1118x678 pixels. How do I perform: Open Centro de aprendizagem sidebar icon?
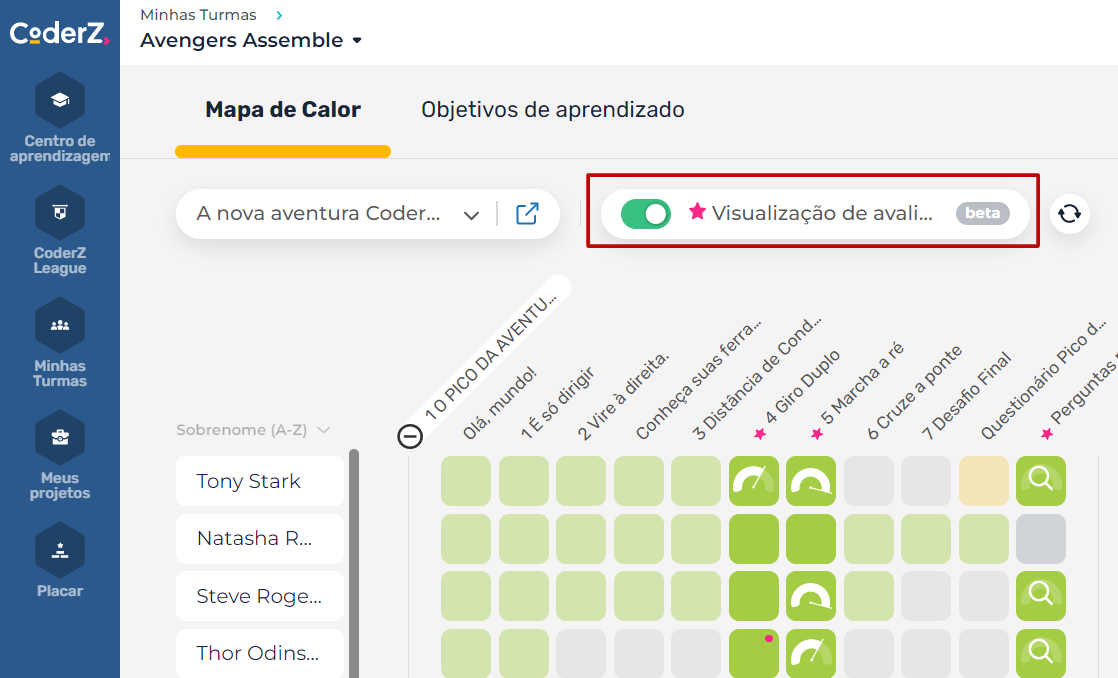(x=60, y=101)
